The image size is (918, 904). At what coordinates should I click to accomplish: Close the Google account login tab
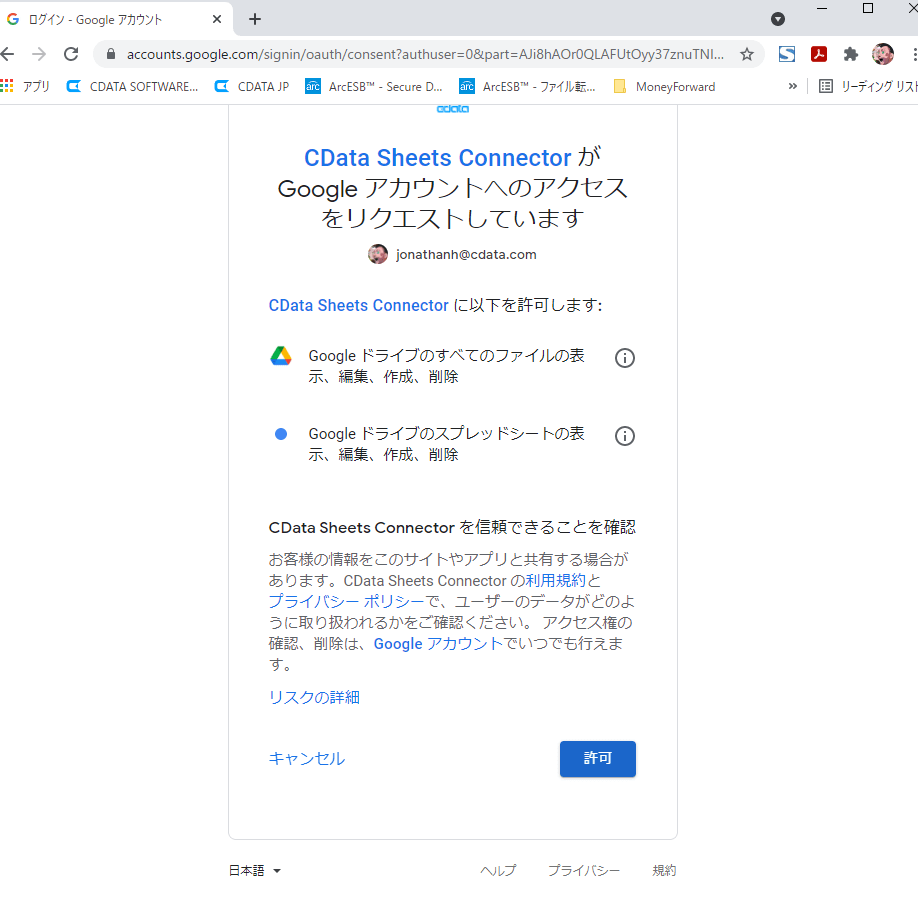click(217, 19)
